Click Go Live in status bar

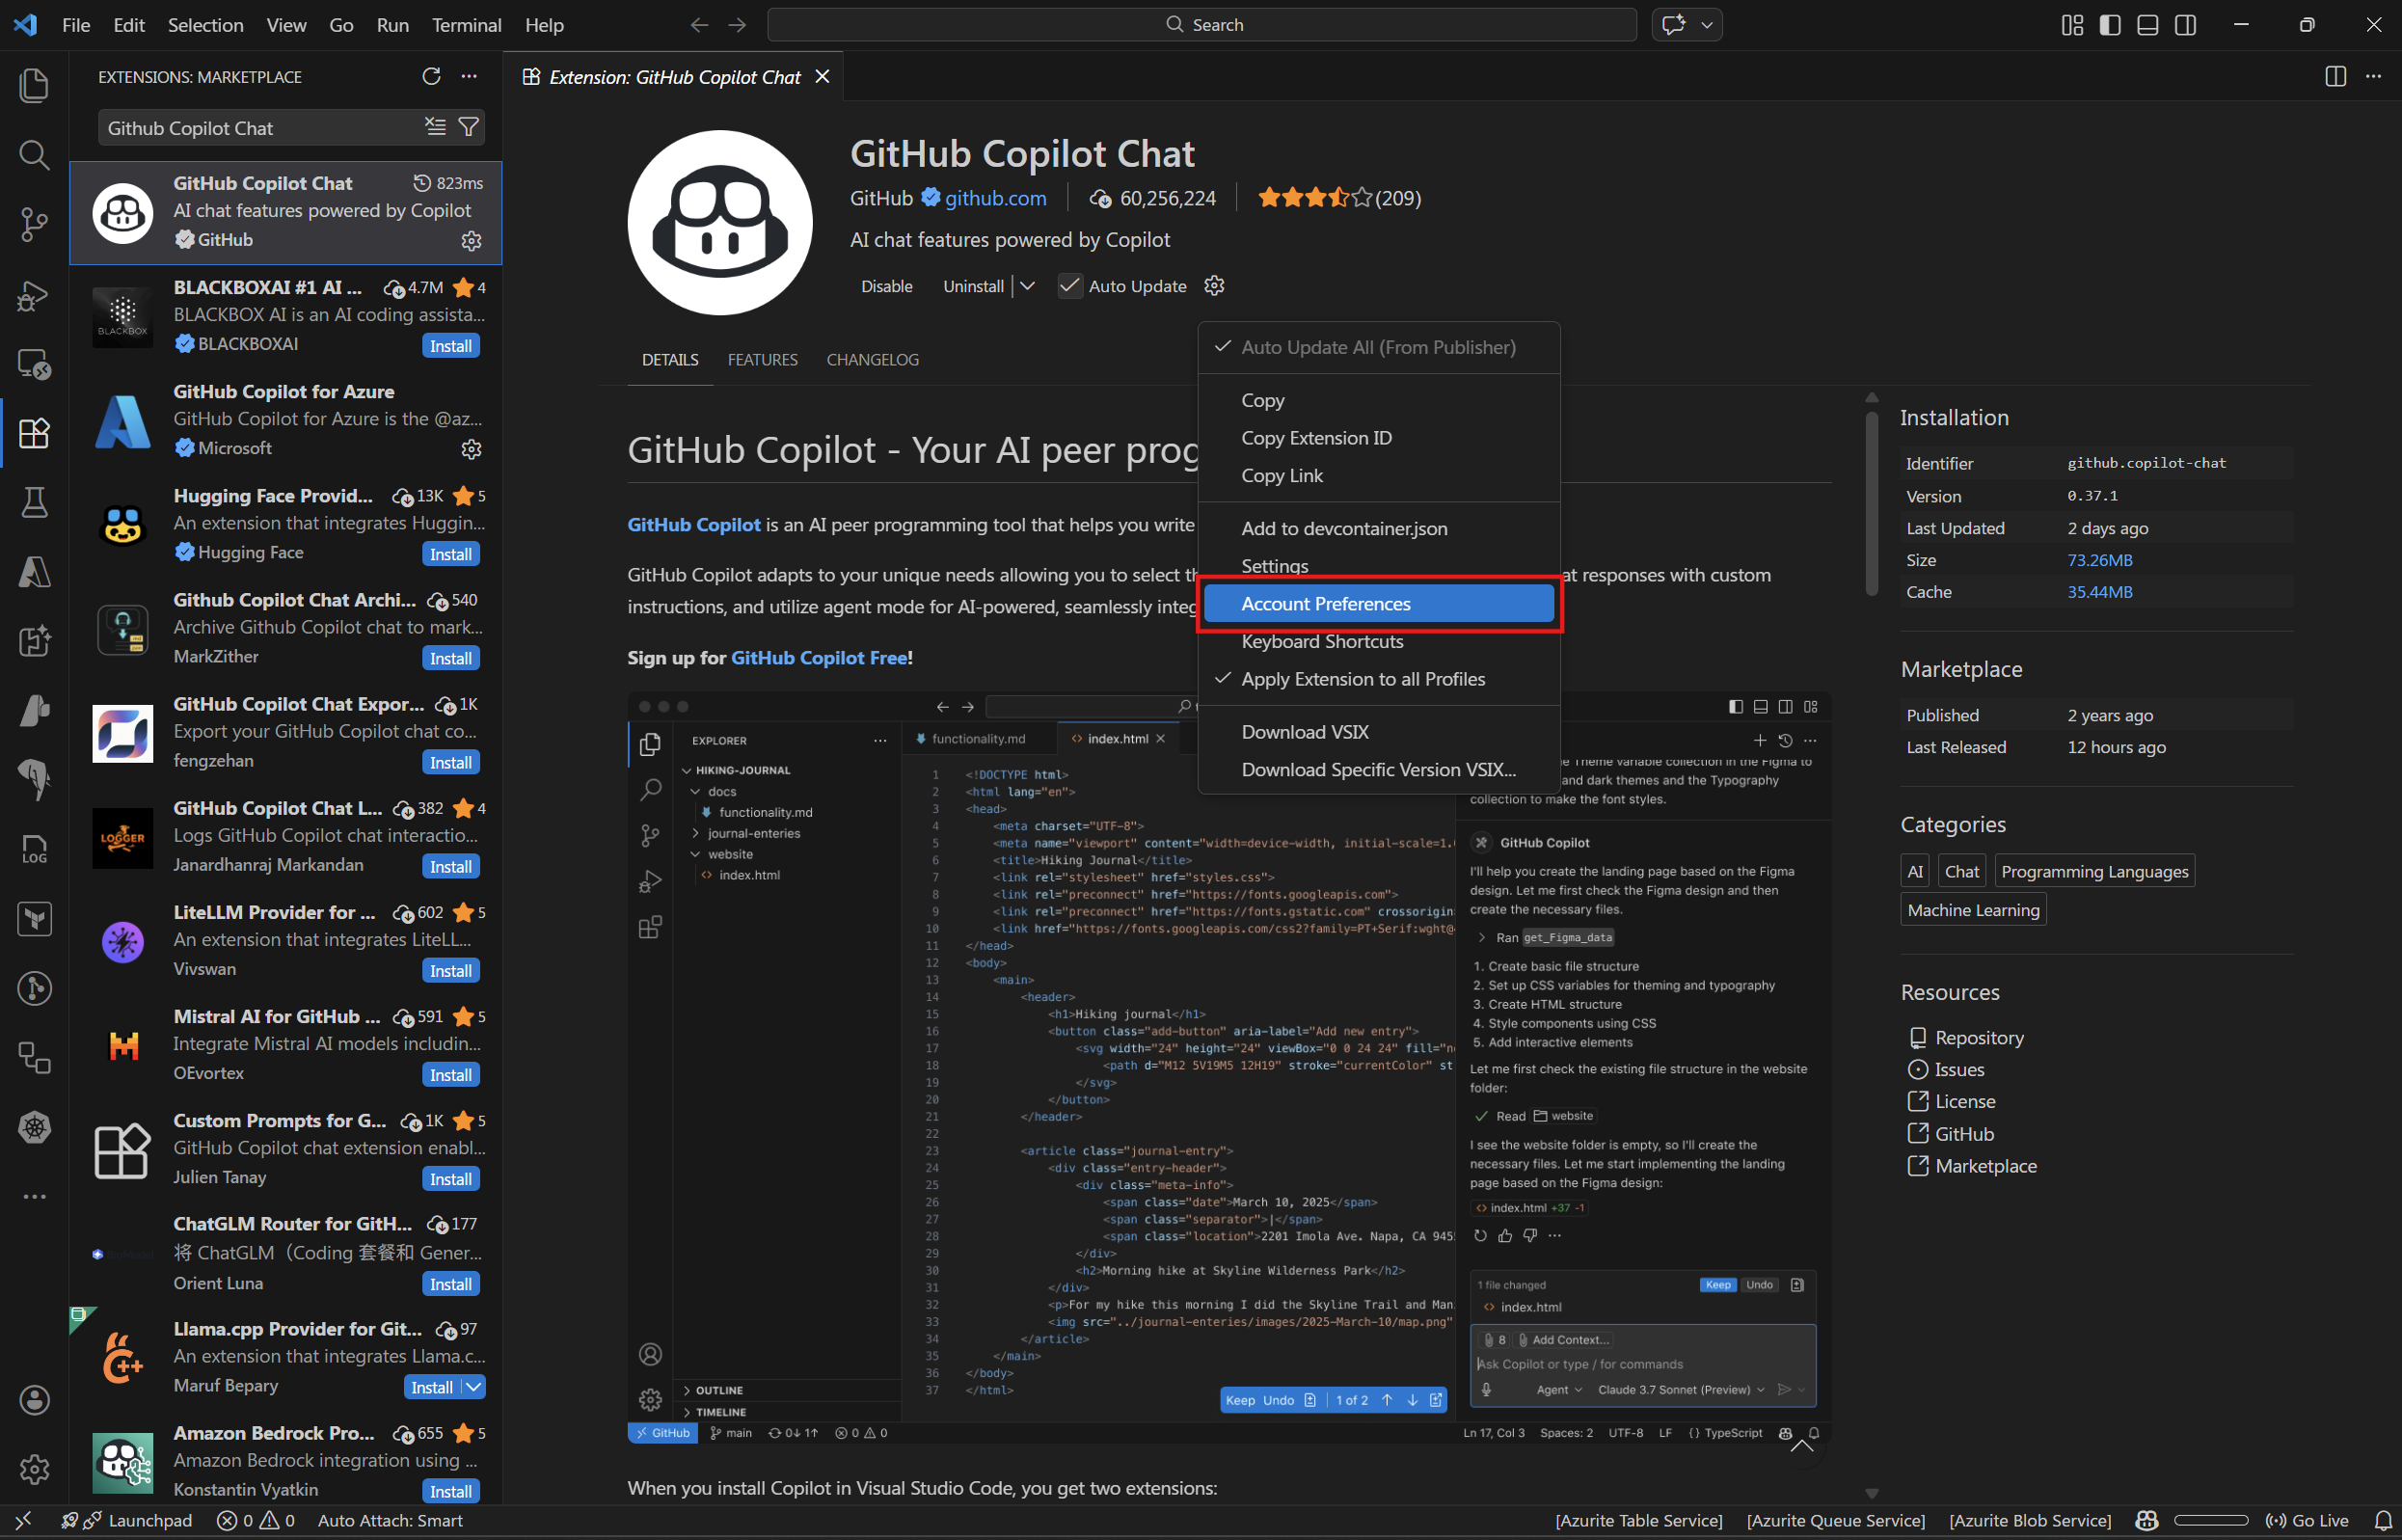(x=2307, y=1521)
